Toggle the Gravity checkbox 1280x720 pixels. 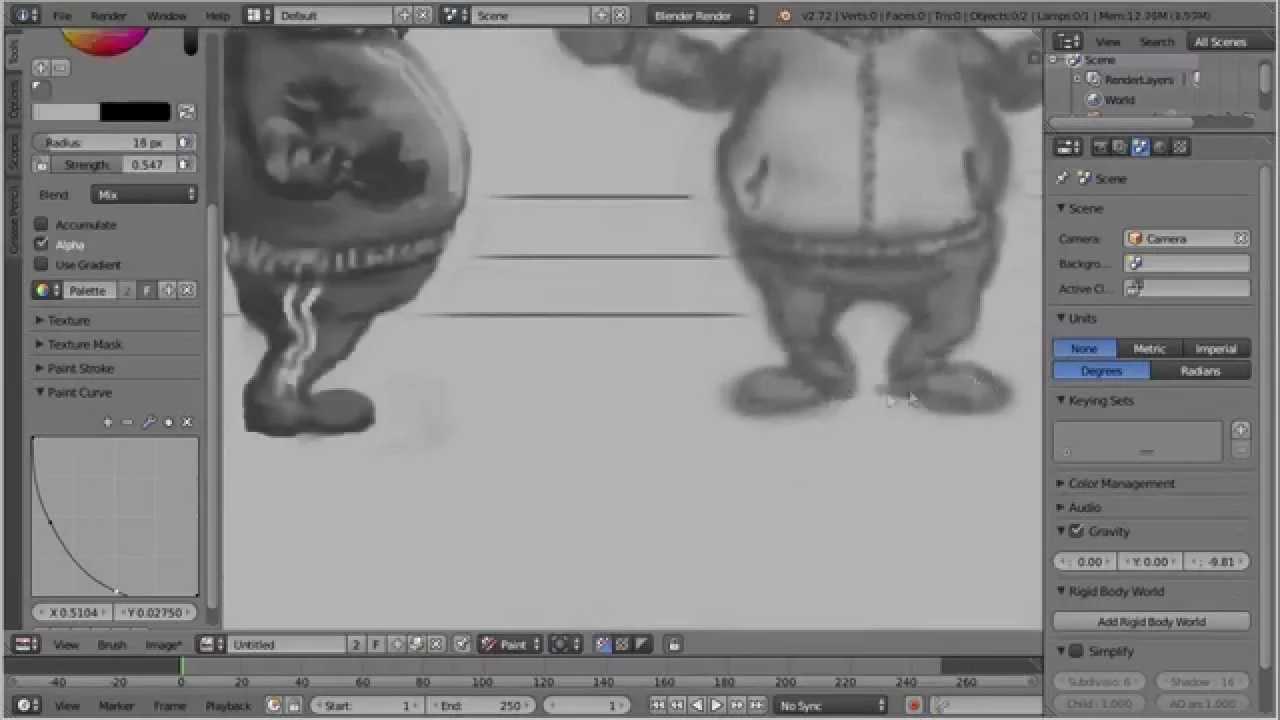tap(1077, 531)
